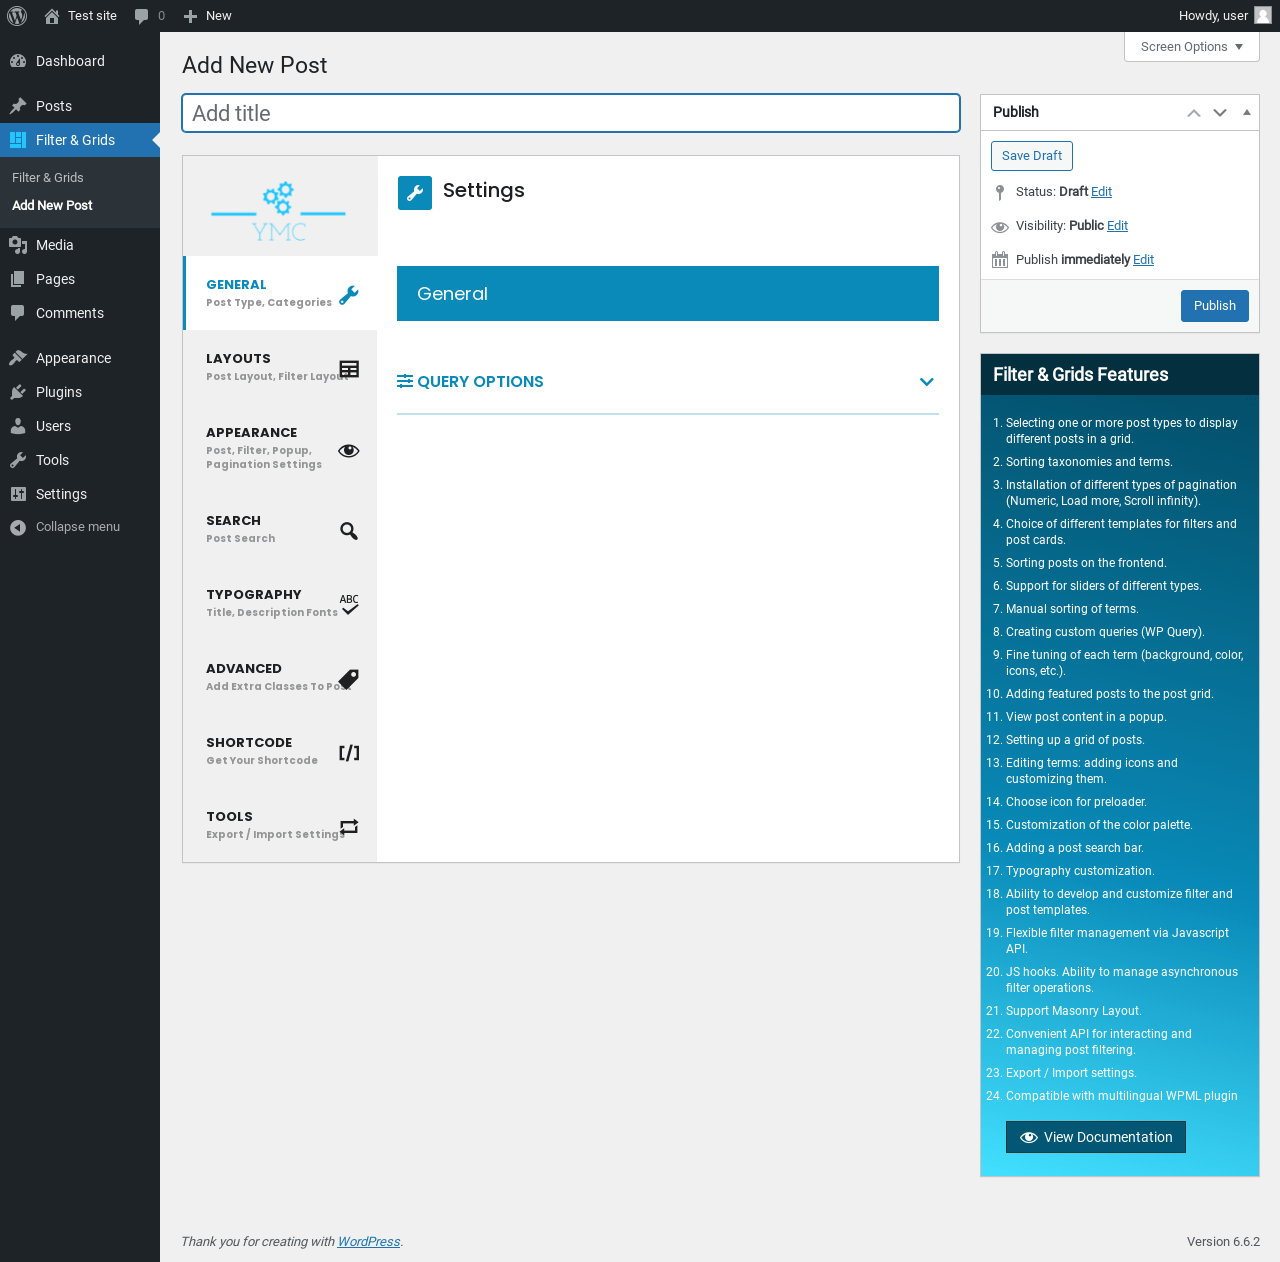The width and height of the screenshot is (1280, 1262).
Task: Click the Appearance paintbrush icon
Action: point(18,358)
